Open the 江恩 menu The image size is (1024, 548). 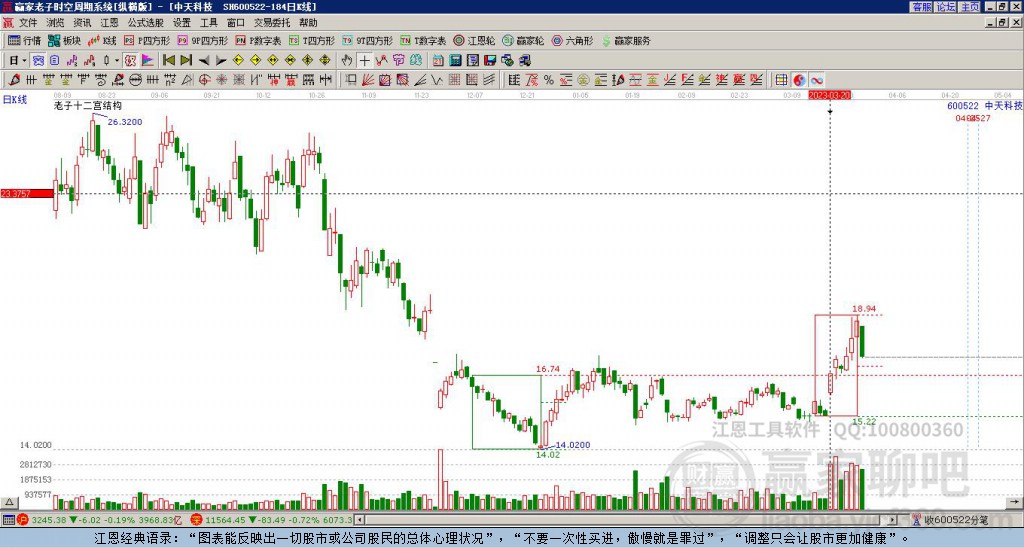point(109,23)
